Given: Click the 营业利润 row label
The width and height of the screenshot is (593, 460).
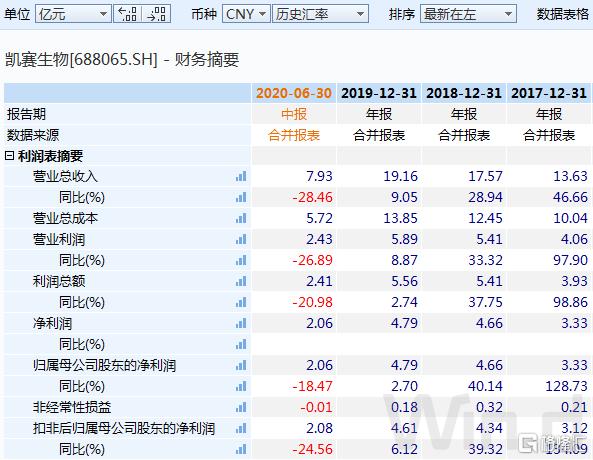Looking at the screenshot, I should 59,239.
